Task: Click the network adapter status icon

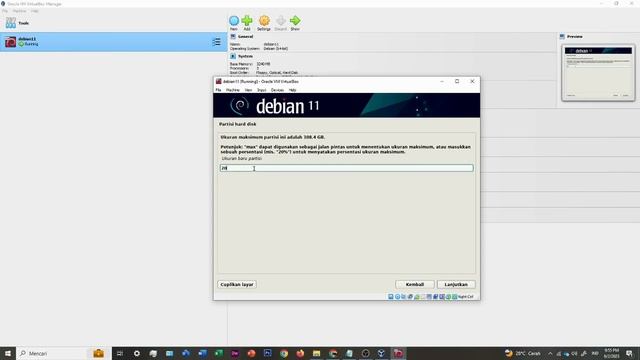Action: coord(410,297)
